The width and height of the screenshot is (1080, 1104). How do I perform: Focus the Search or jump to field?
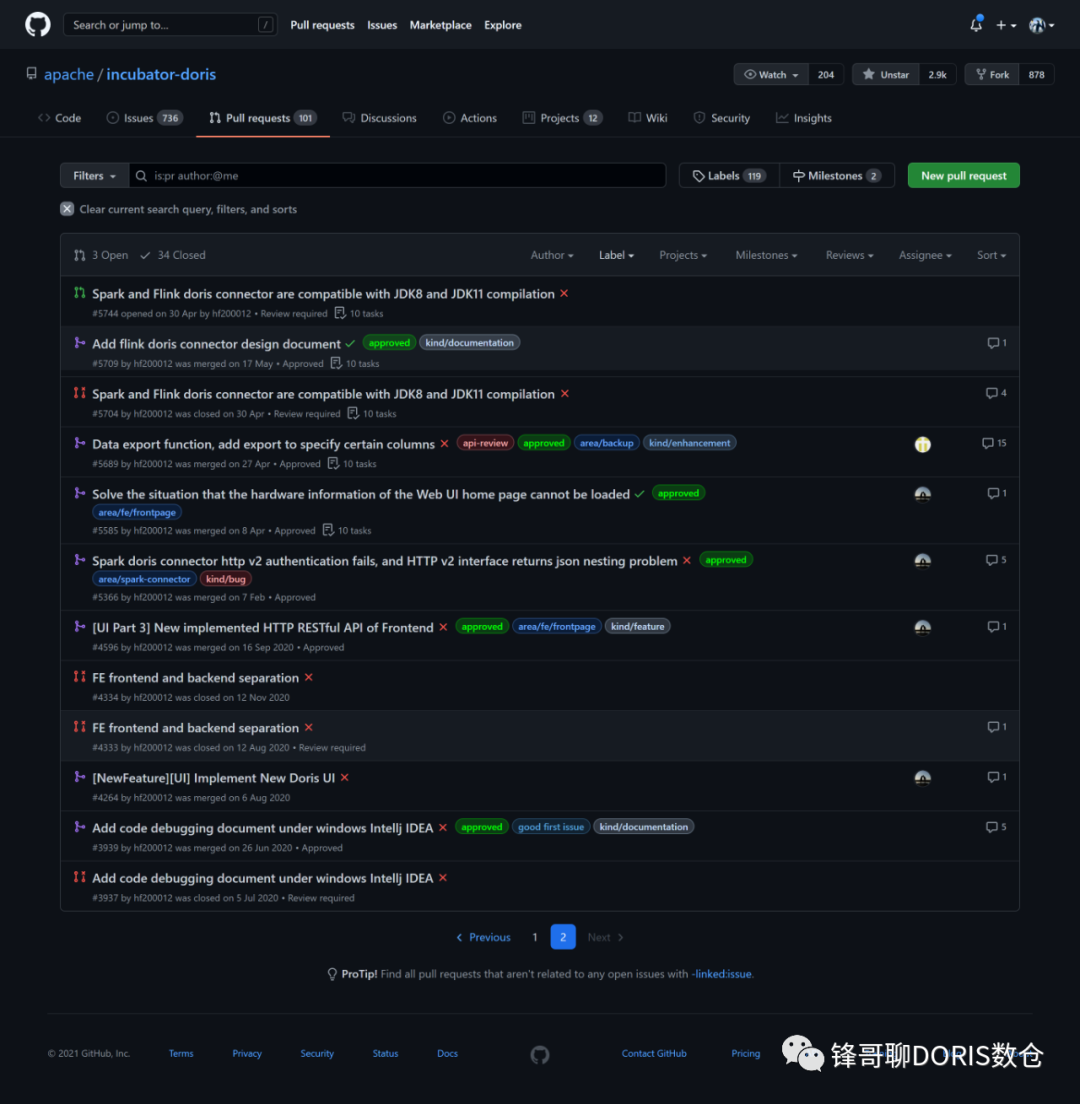(x=170, y=25)
